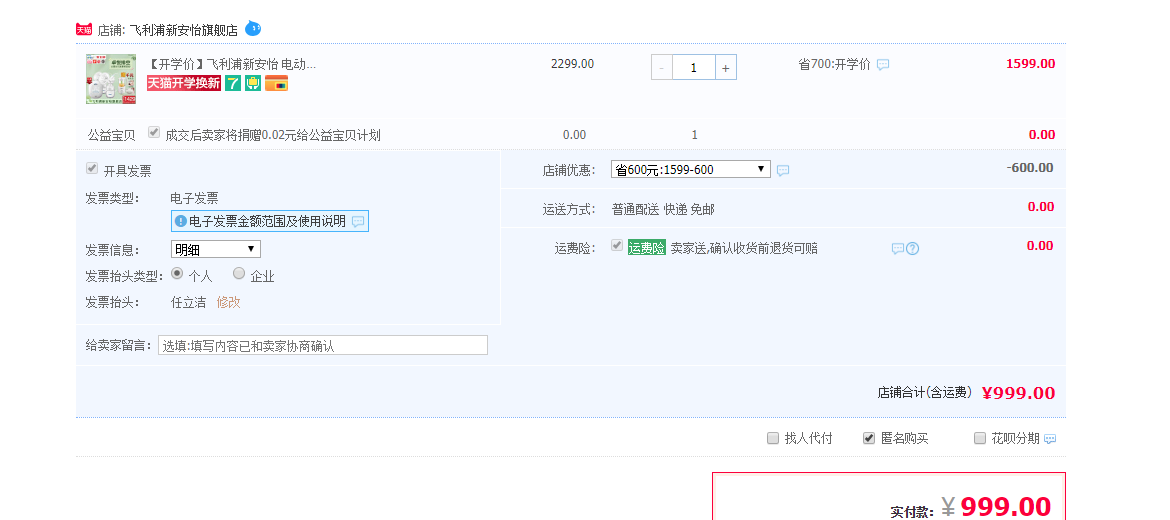Open the 飞利浦新安怡 电动 product title link
This screenshot has height=520, width=1170.
coord(233,64)
